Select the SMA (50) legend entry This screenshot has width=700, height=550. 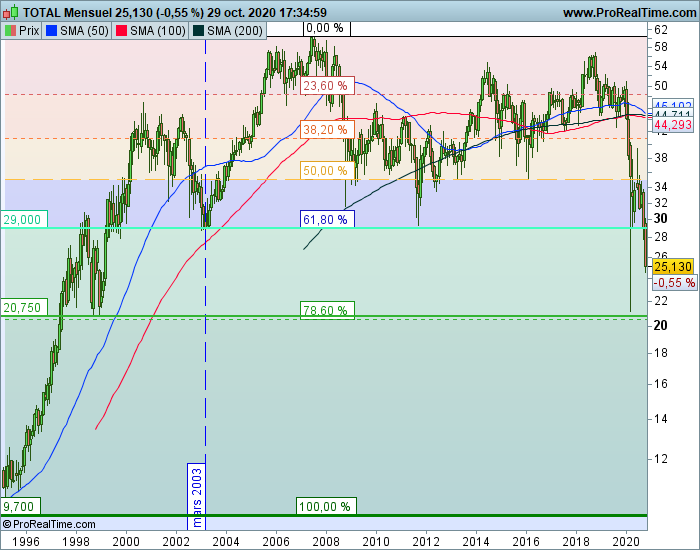pos(77,31)
